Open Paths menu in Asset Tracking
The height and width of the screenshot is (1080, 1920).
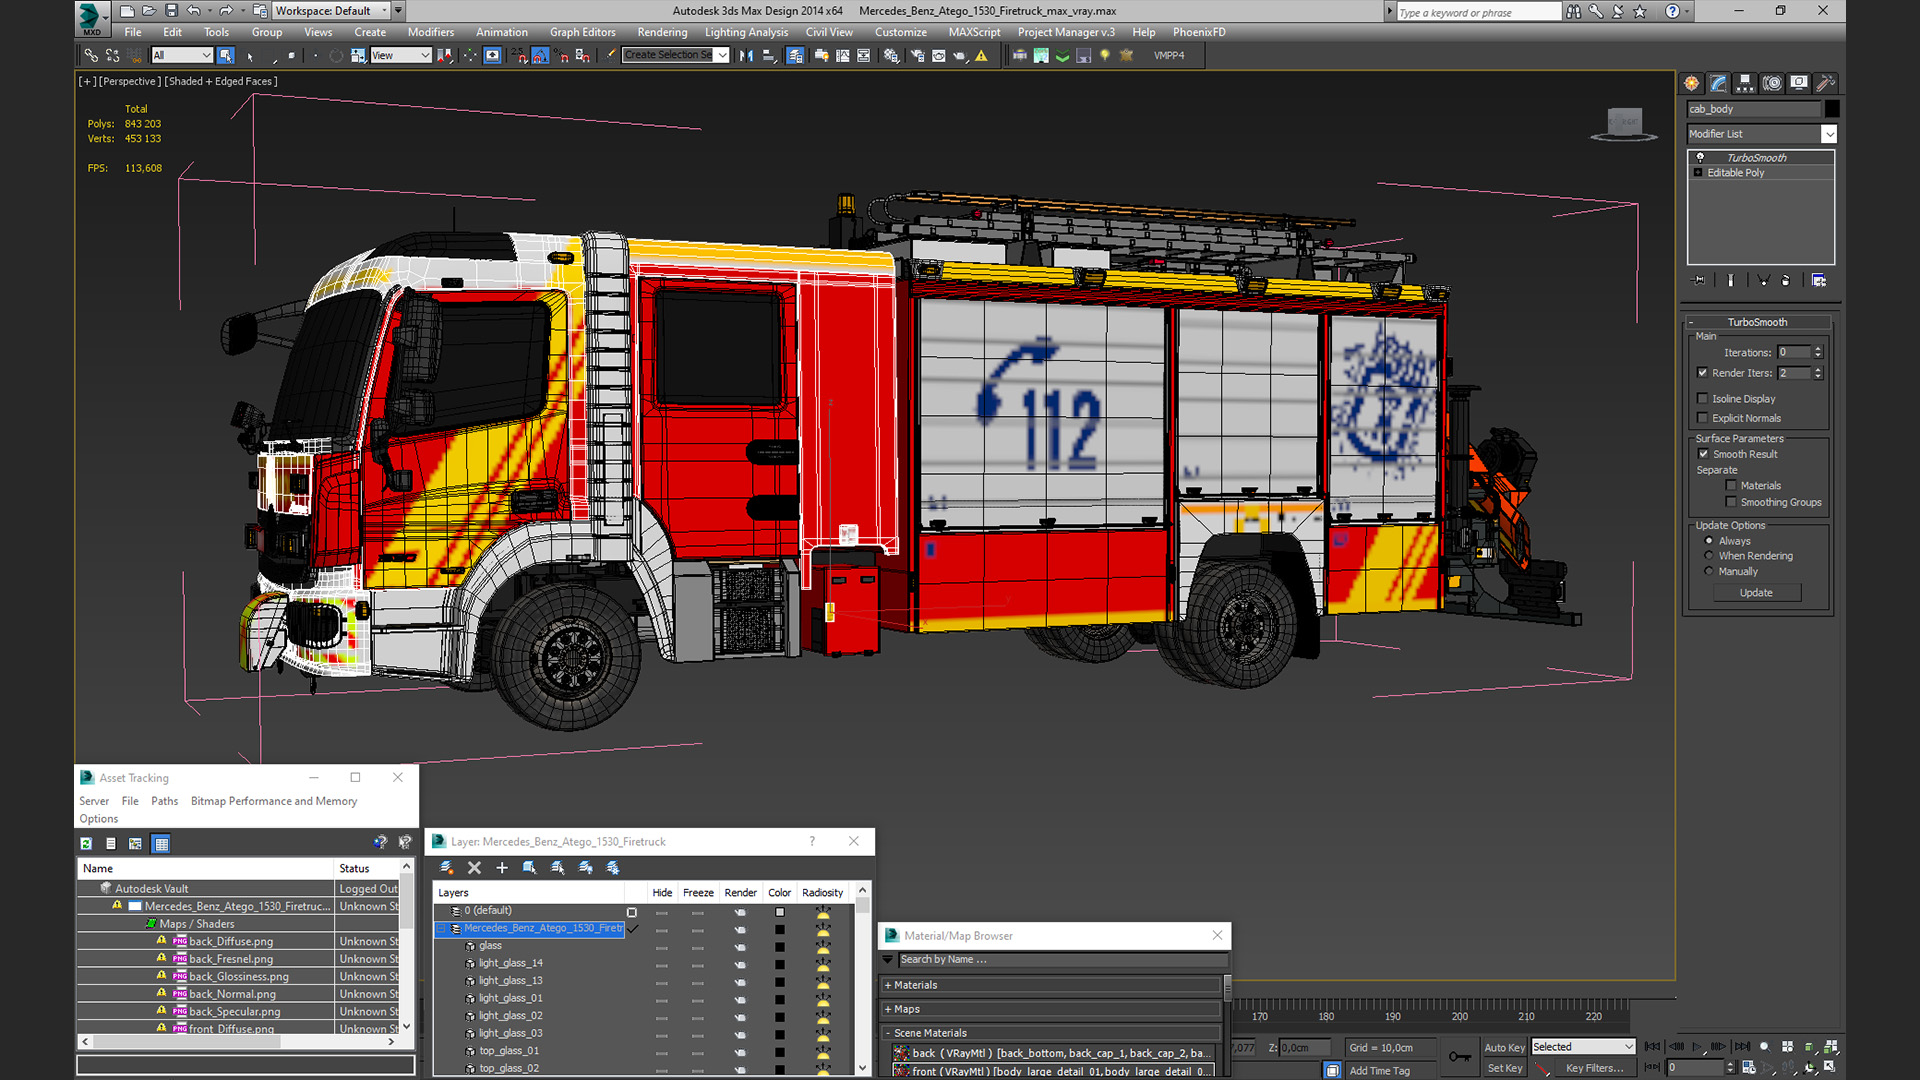coord(164,801)
